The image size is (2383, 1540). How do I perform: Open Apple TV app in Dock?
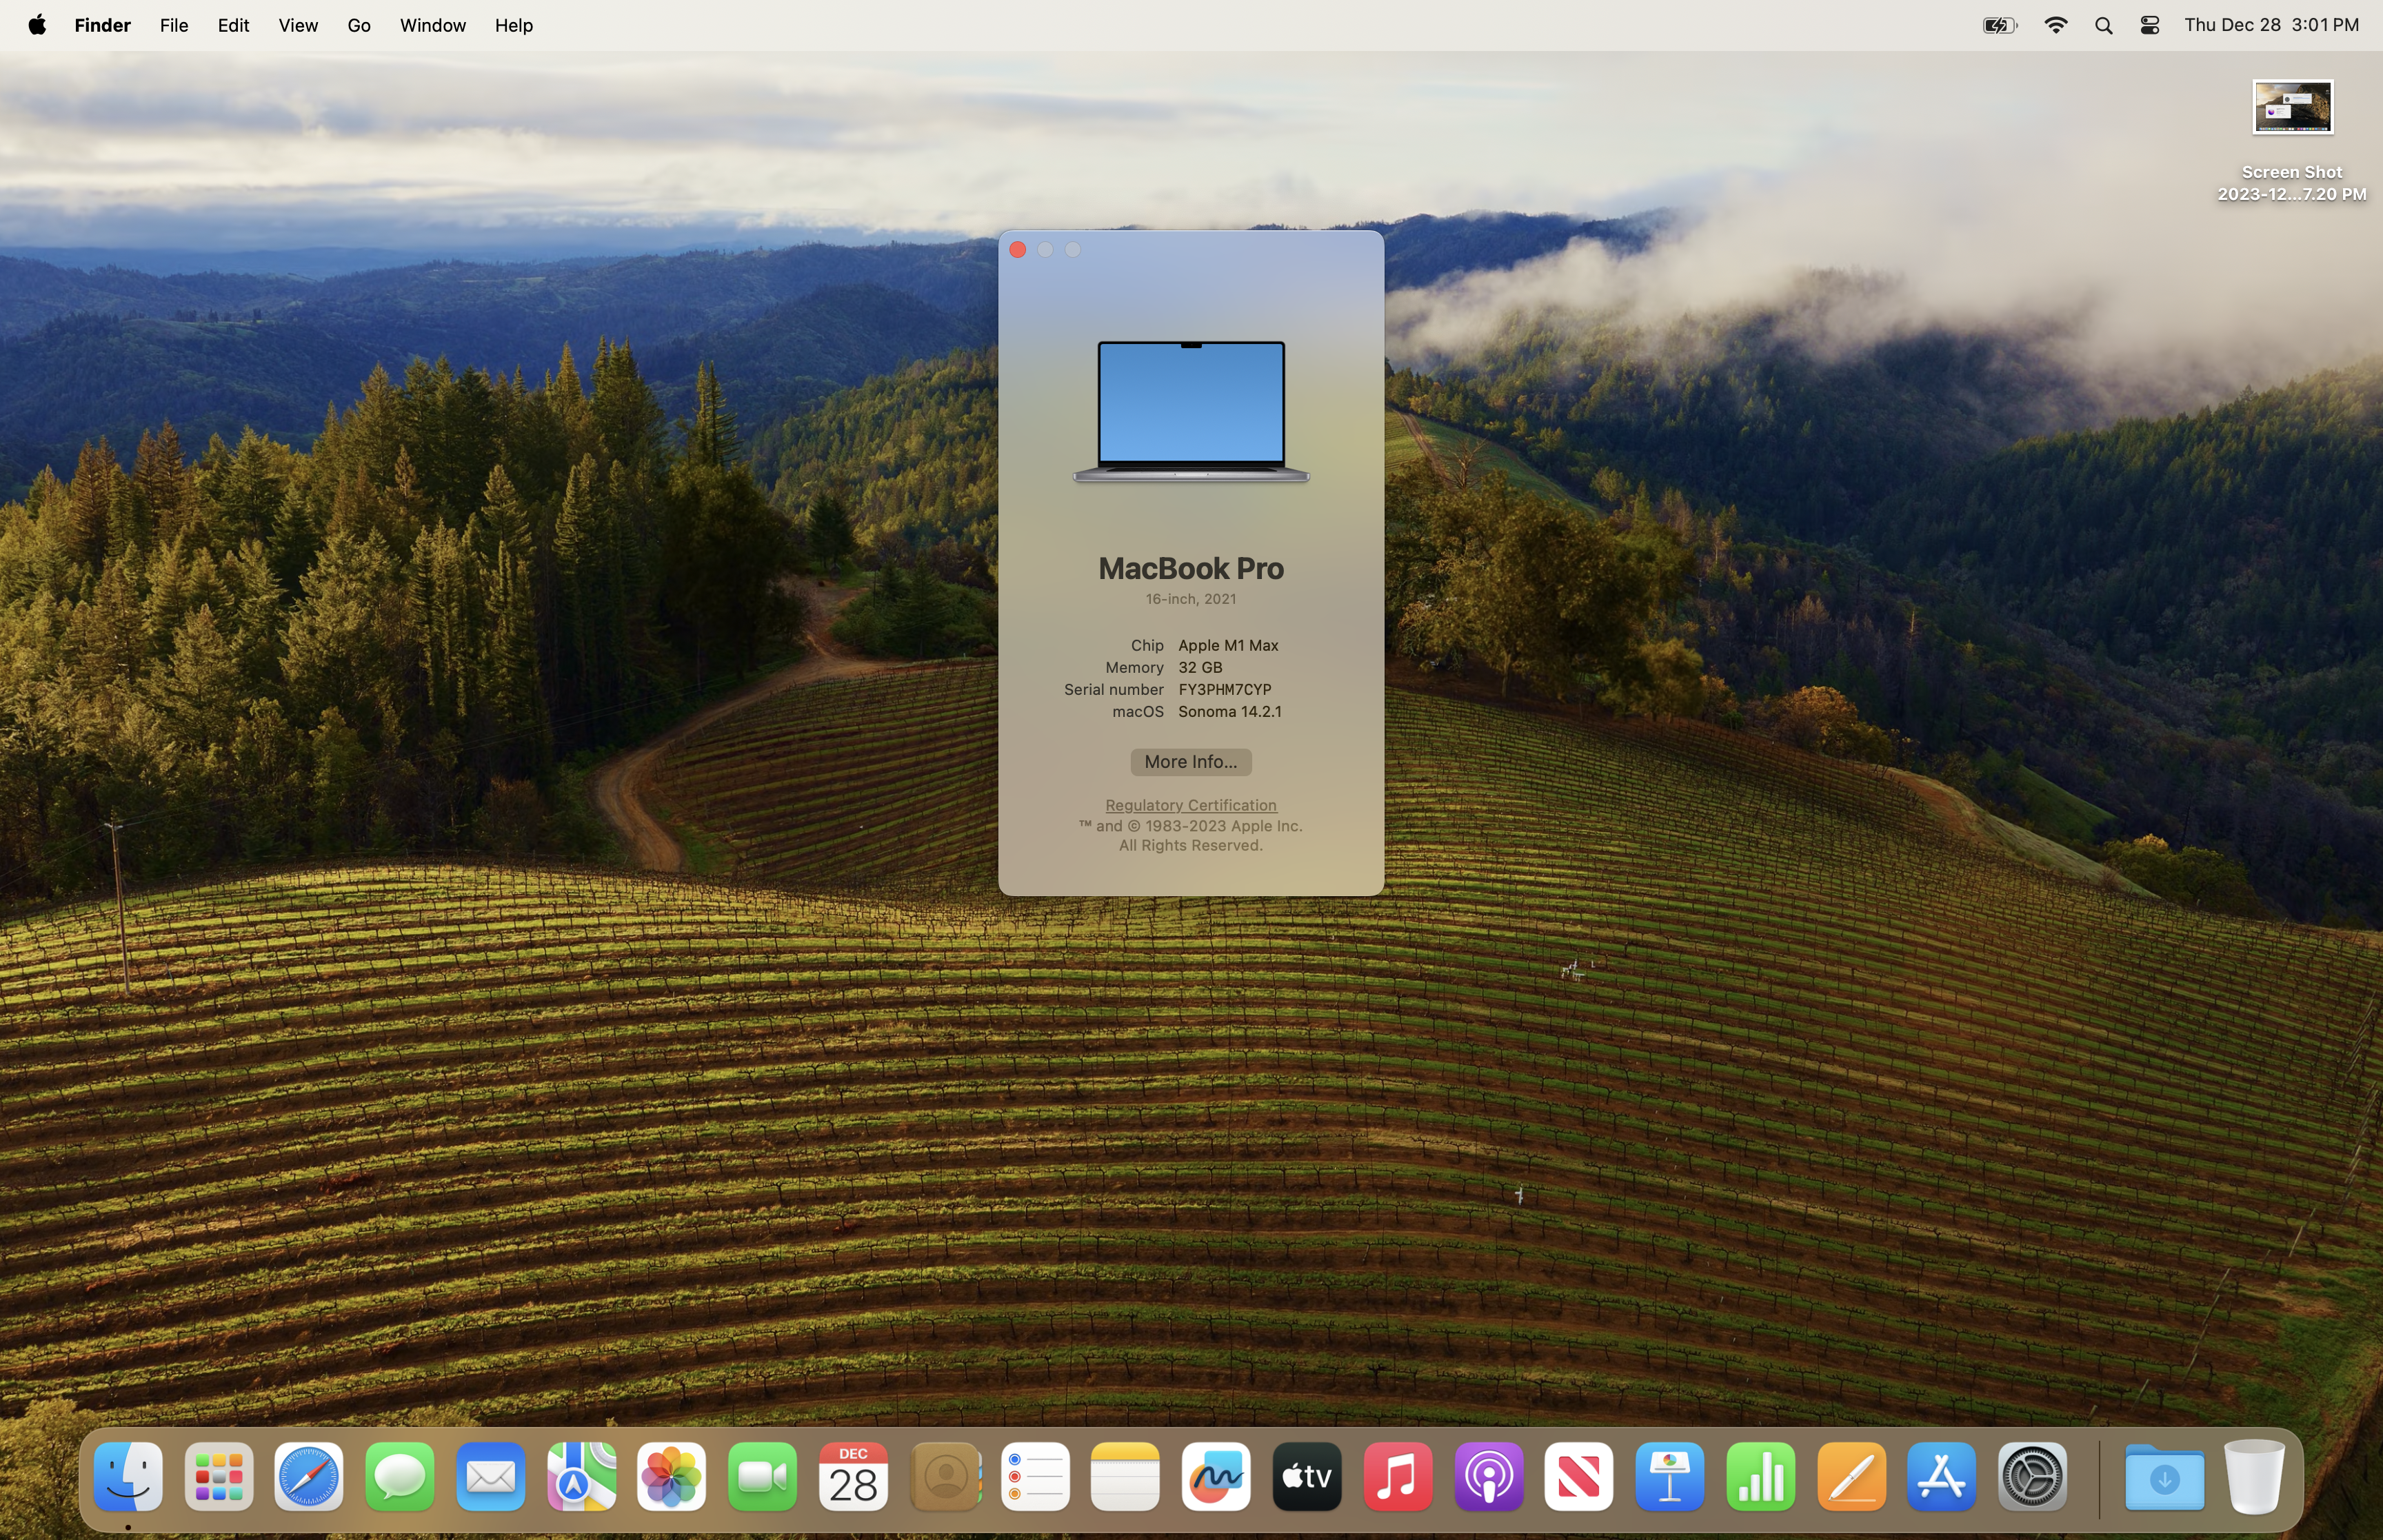[1307, 1476]
